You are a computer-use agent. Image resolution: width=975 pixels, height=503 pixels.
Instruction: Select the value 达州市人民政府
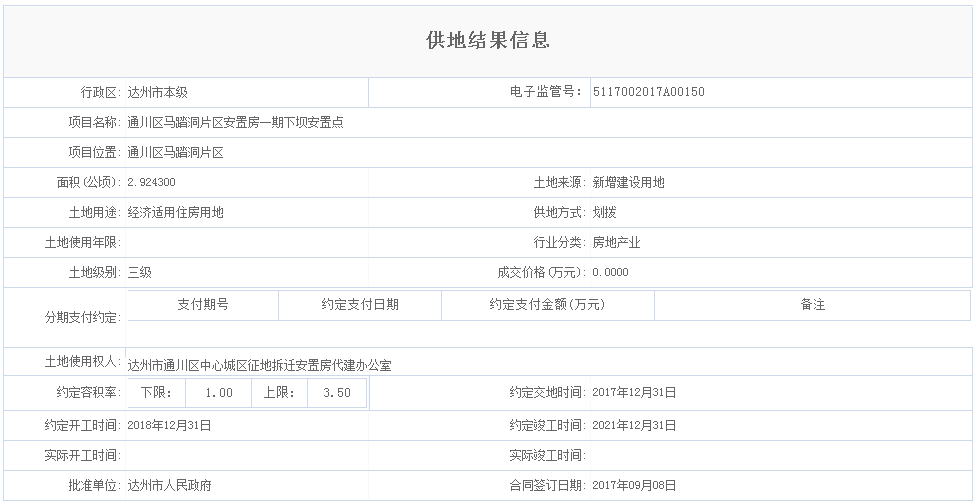click(169, 485)
